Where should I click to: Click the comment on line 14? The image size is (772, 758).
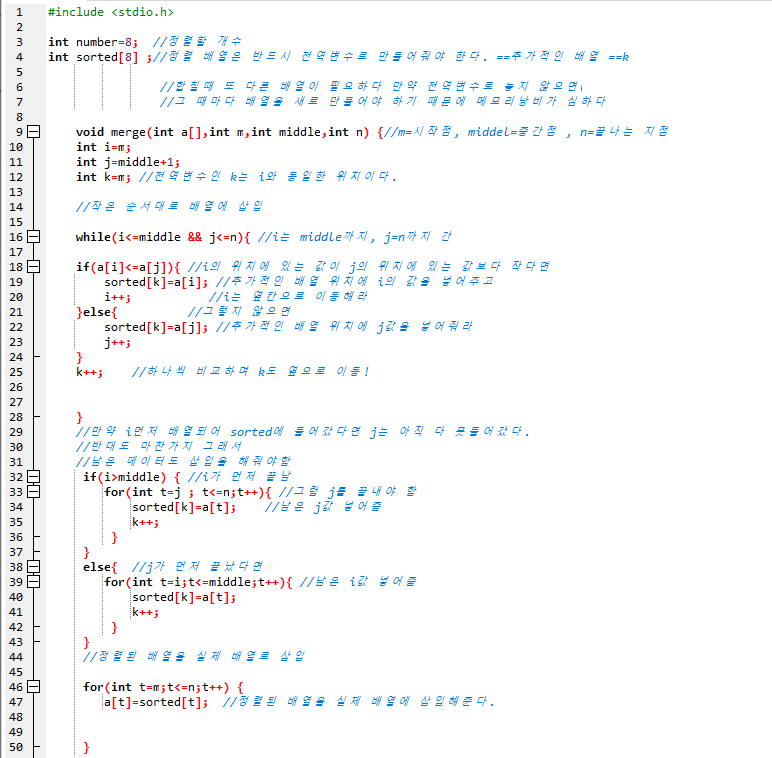(x=169, y=206)
